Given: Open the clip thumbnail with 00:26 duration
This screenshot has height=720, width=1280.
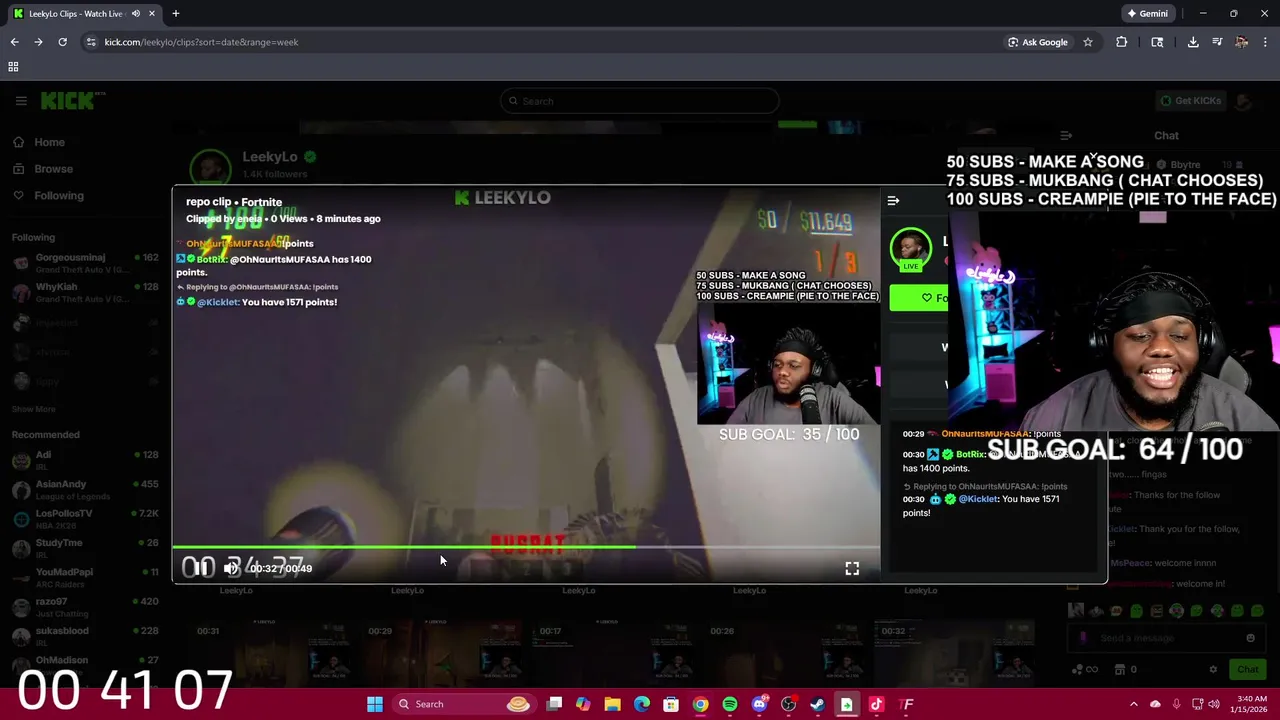Looking at the screenshot, I should 785,654.
